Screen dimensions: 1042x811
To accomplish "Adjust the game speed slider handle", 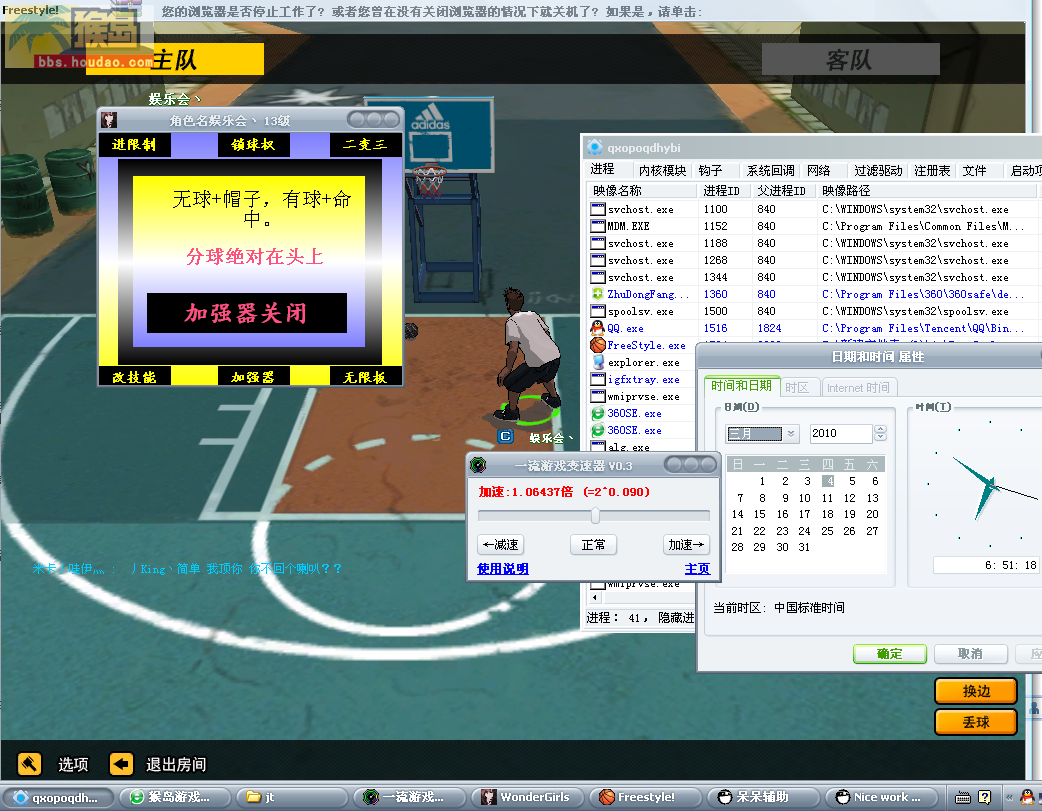I will [595, 515].
